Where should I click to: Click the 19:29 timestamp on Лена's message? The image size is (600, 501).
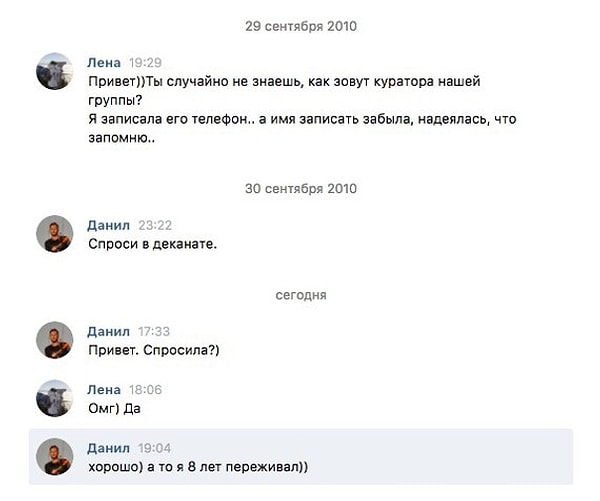click(x=146, y=62)
